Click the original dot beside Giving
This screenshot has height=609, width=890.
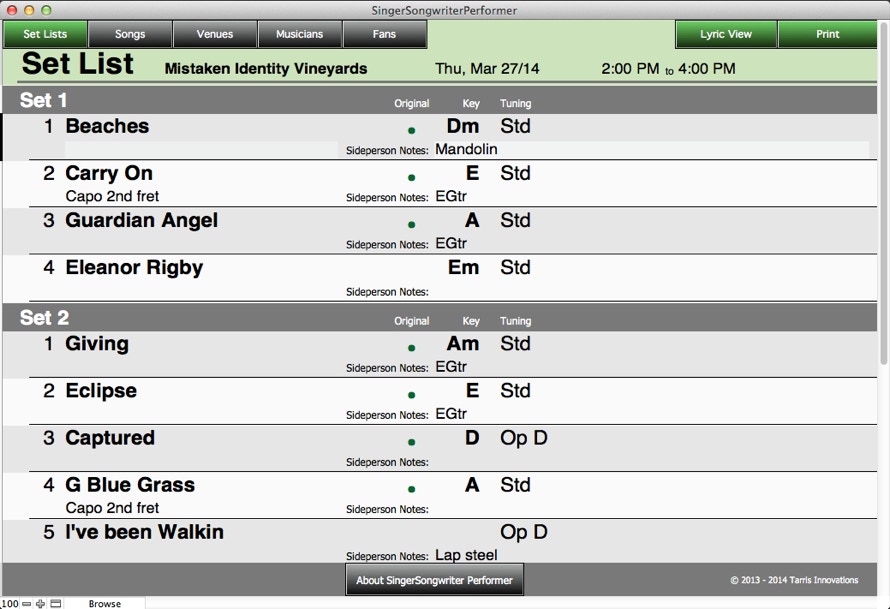point(411,348)
